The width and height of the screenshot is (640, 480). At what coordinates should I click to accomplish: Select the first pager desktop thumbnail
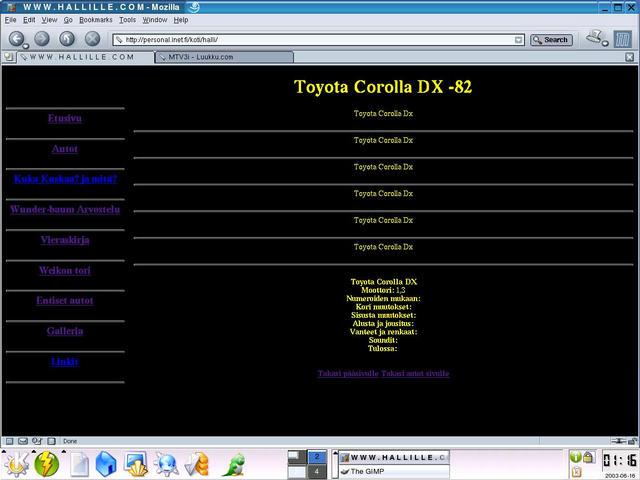coord(297,457)
